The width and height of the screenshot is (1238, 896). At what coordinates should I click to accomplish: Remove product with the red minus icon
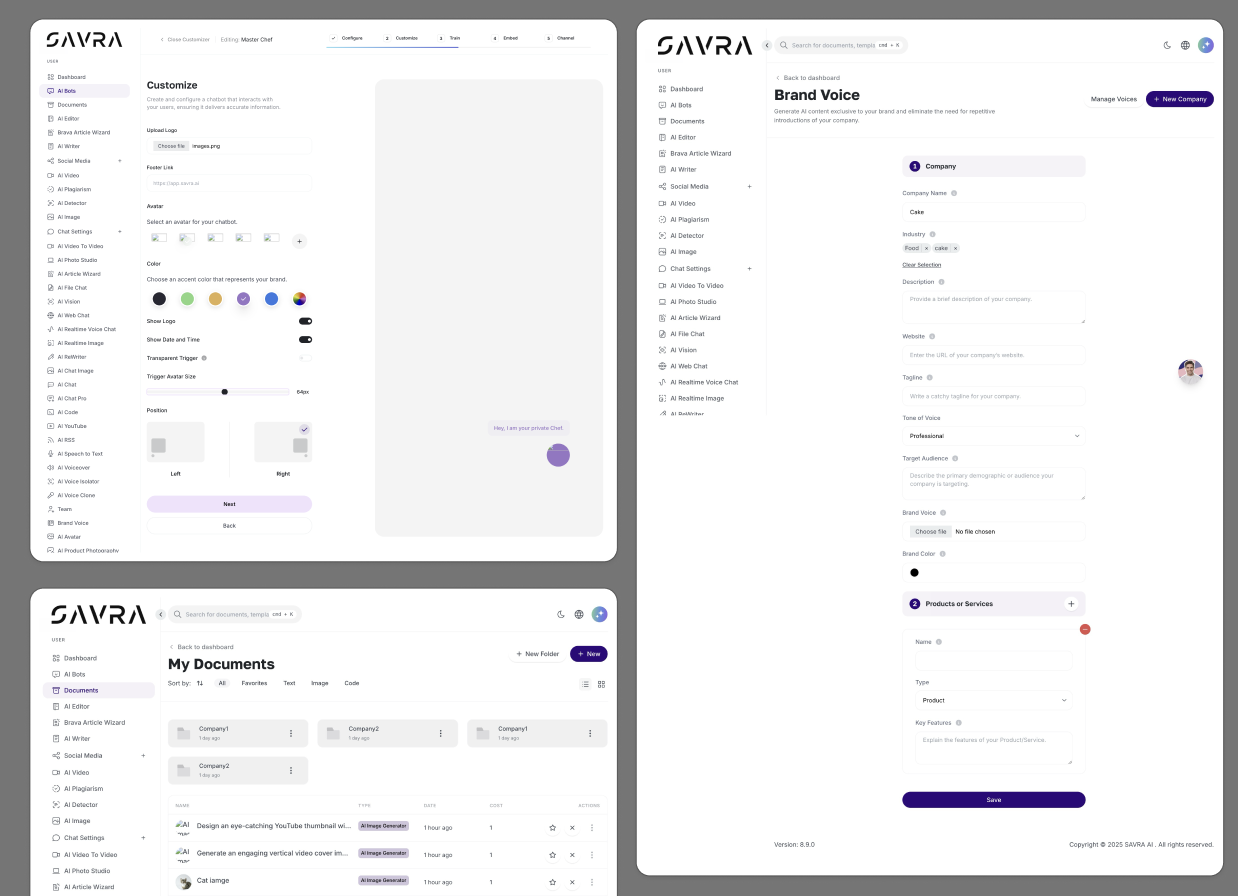pyautogui.click(x=1085, y=629)
